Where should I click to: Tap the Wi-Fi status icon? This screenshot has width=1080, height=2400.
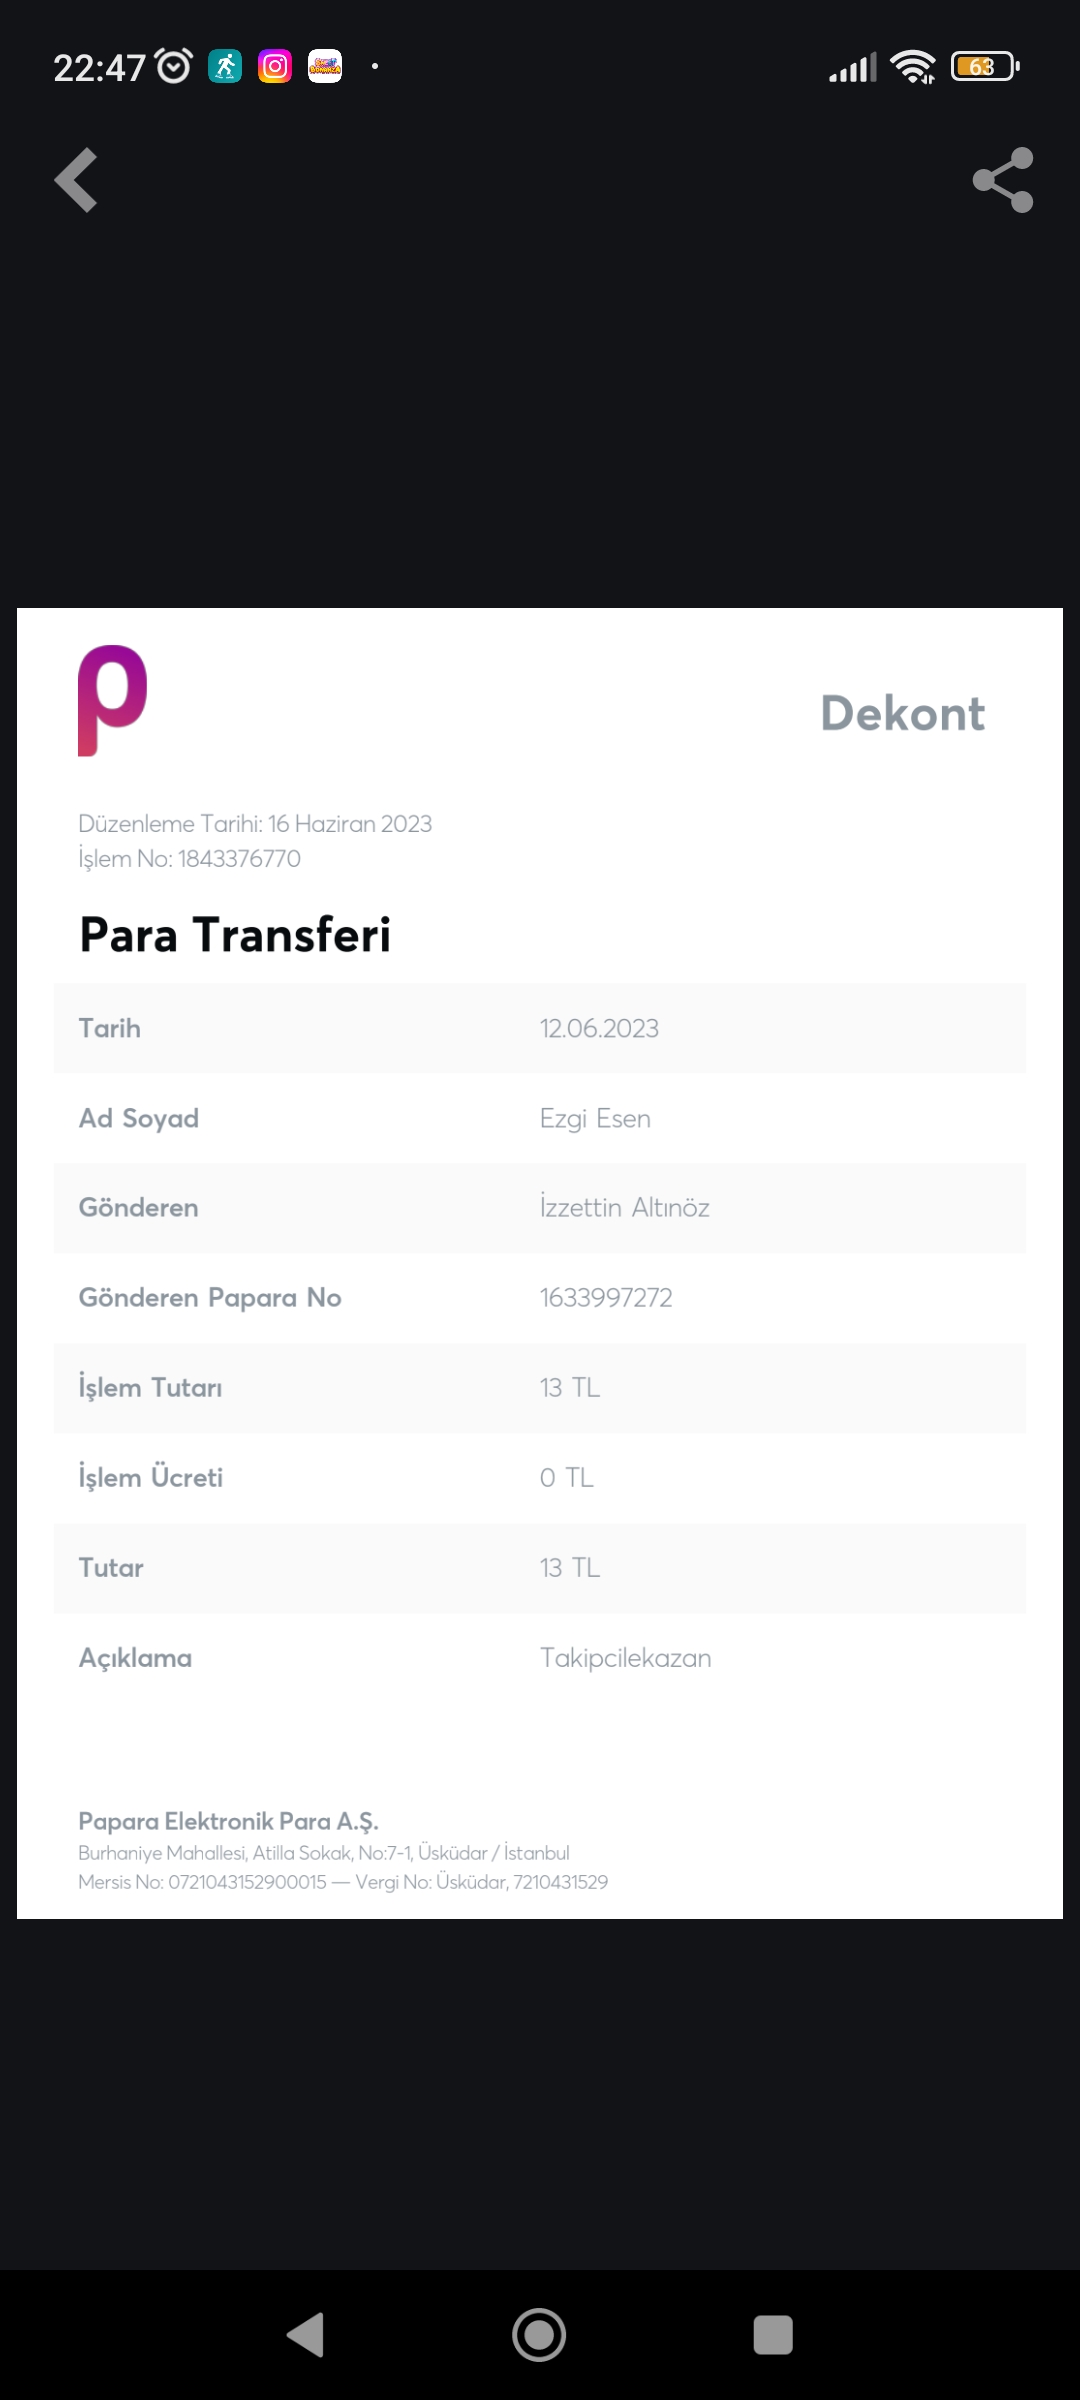click(913, 67)
